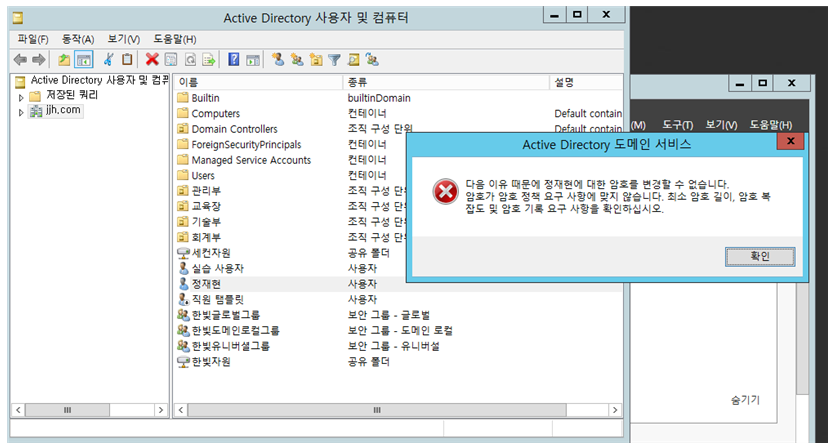Click tree pane scroll left arrow
This screenshot has height=448, width=833.
point(18,410)
